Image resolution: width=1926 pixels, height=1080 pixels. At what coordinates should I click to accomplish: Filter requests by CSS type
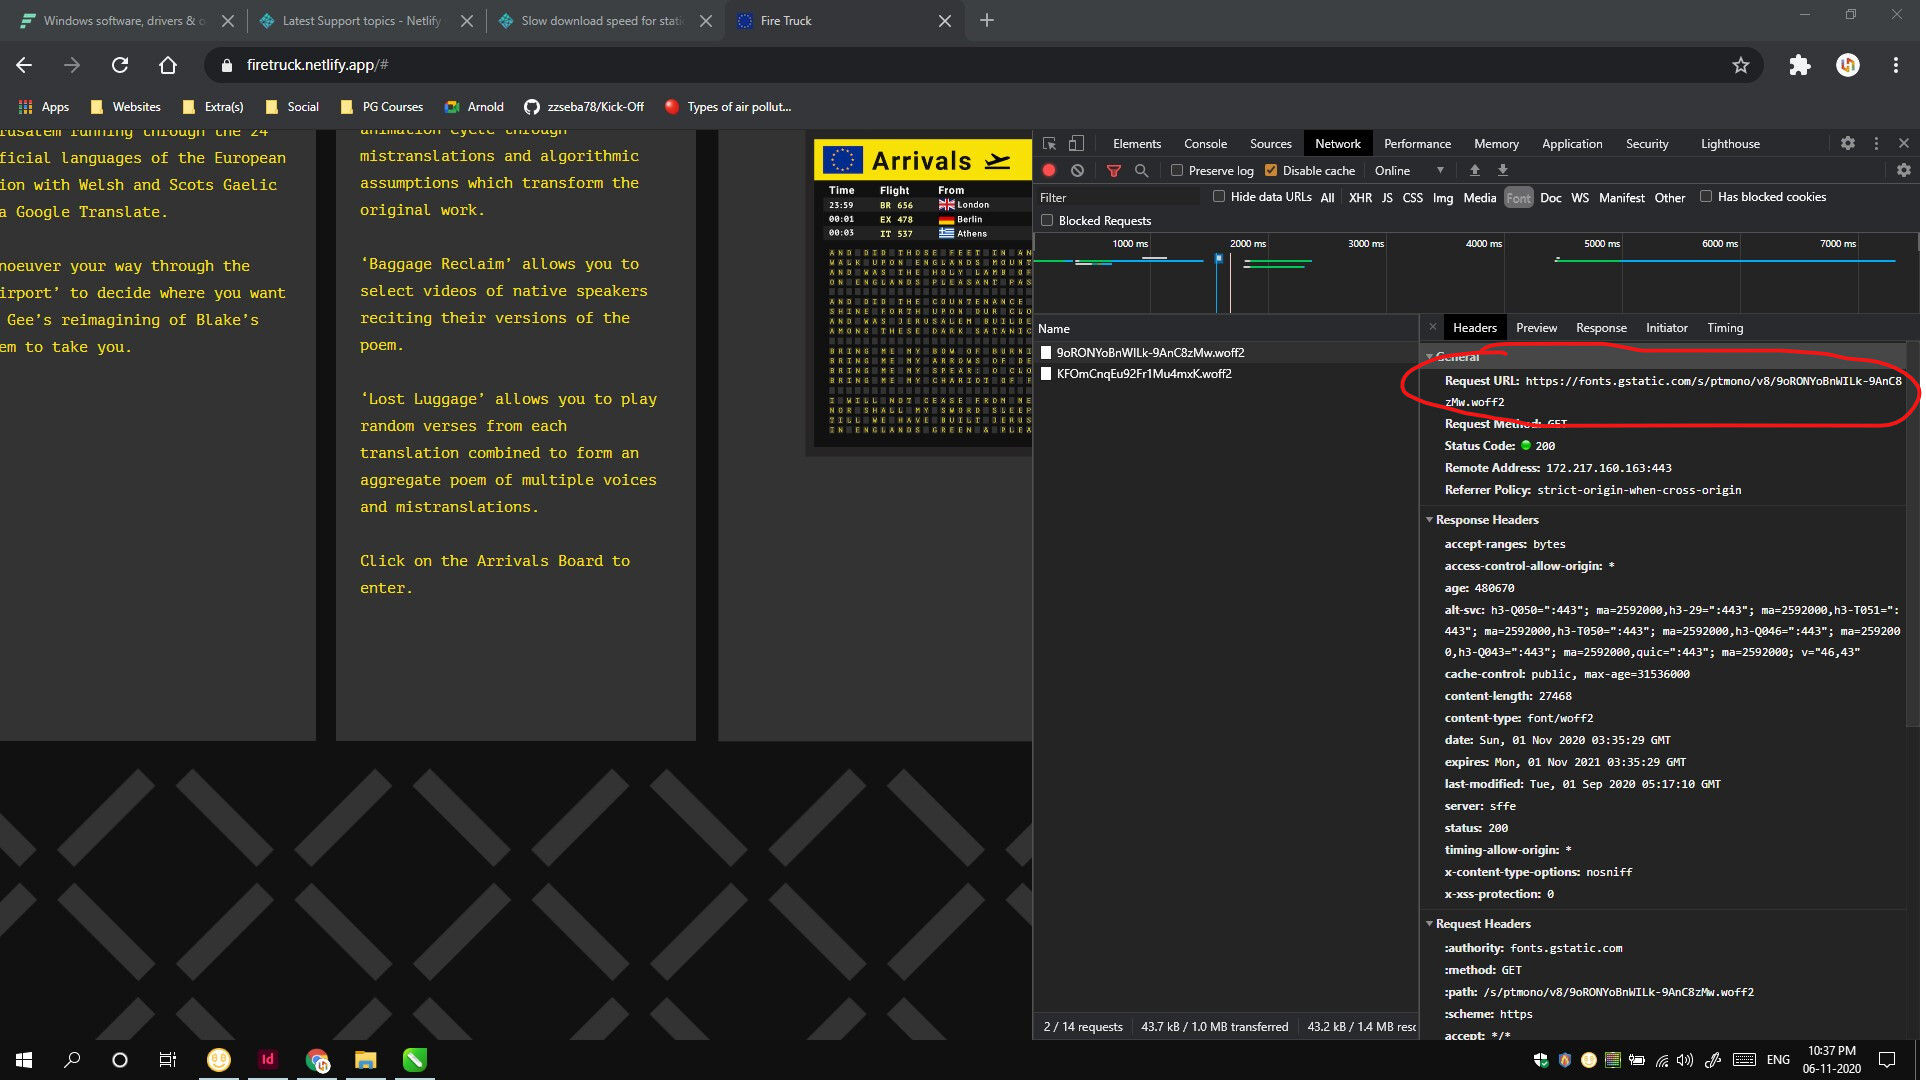click(1412, 198)
